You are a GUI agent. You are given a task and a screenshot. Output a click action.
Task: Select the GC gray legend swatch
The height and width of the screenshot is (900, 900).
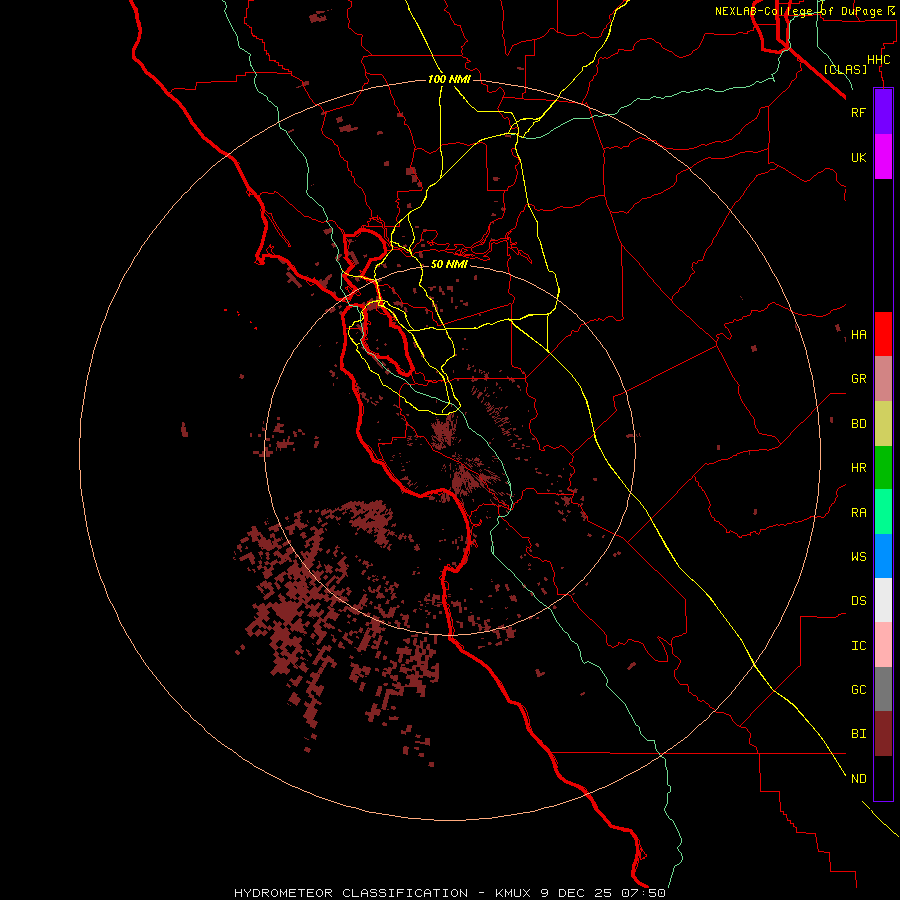883,689
